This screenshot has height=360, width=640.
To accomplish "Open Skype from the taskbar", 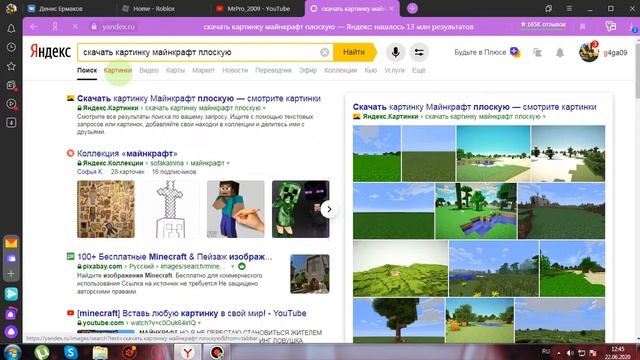I will click(71, 352).
